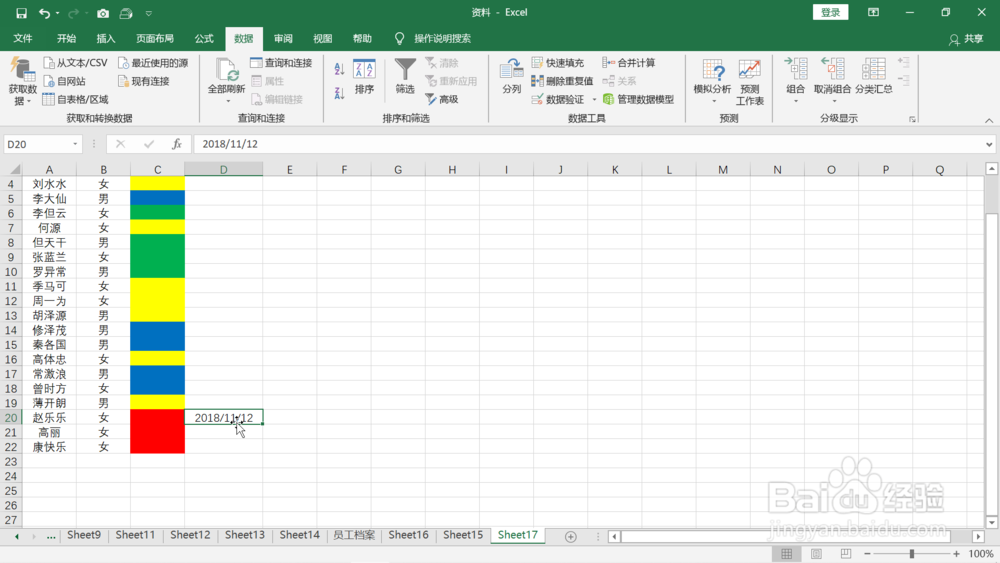This screenshot has height=563, width=1000.
Task: Click the Sign in (登录) button
Action: click(830, 12)
